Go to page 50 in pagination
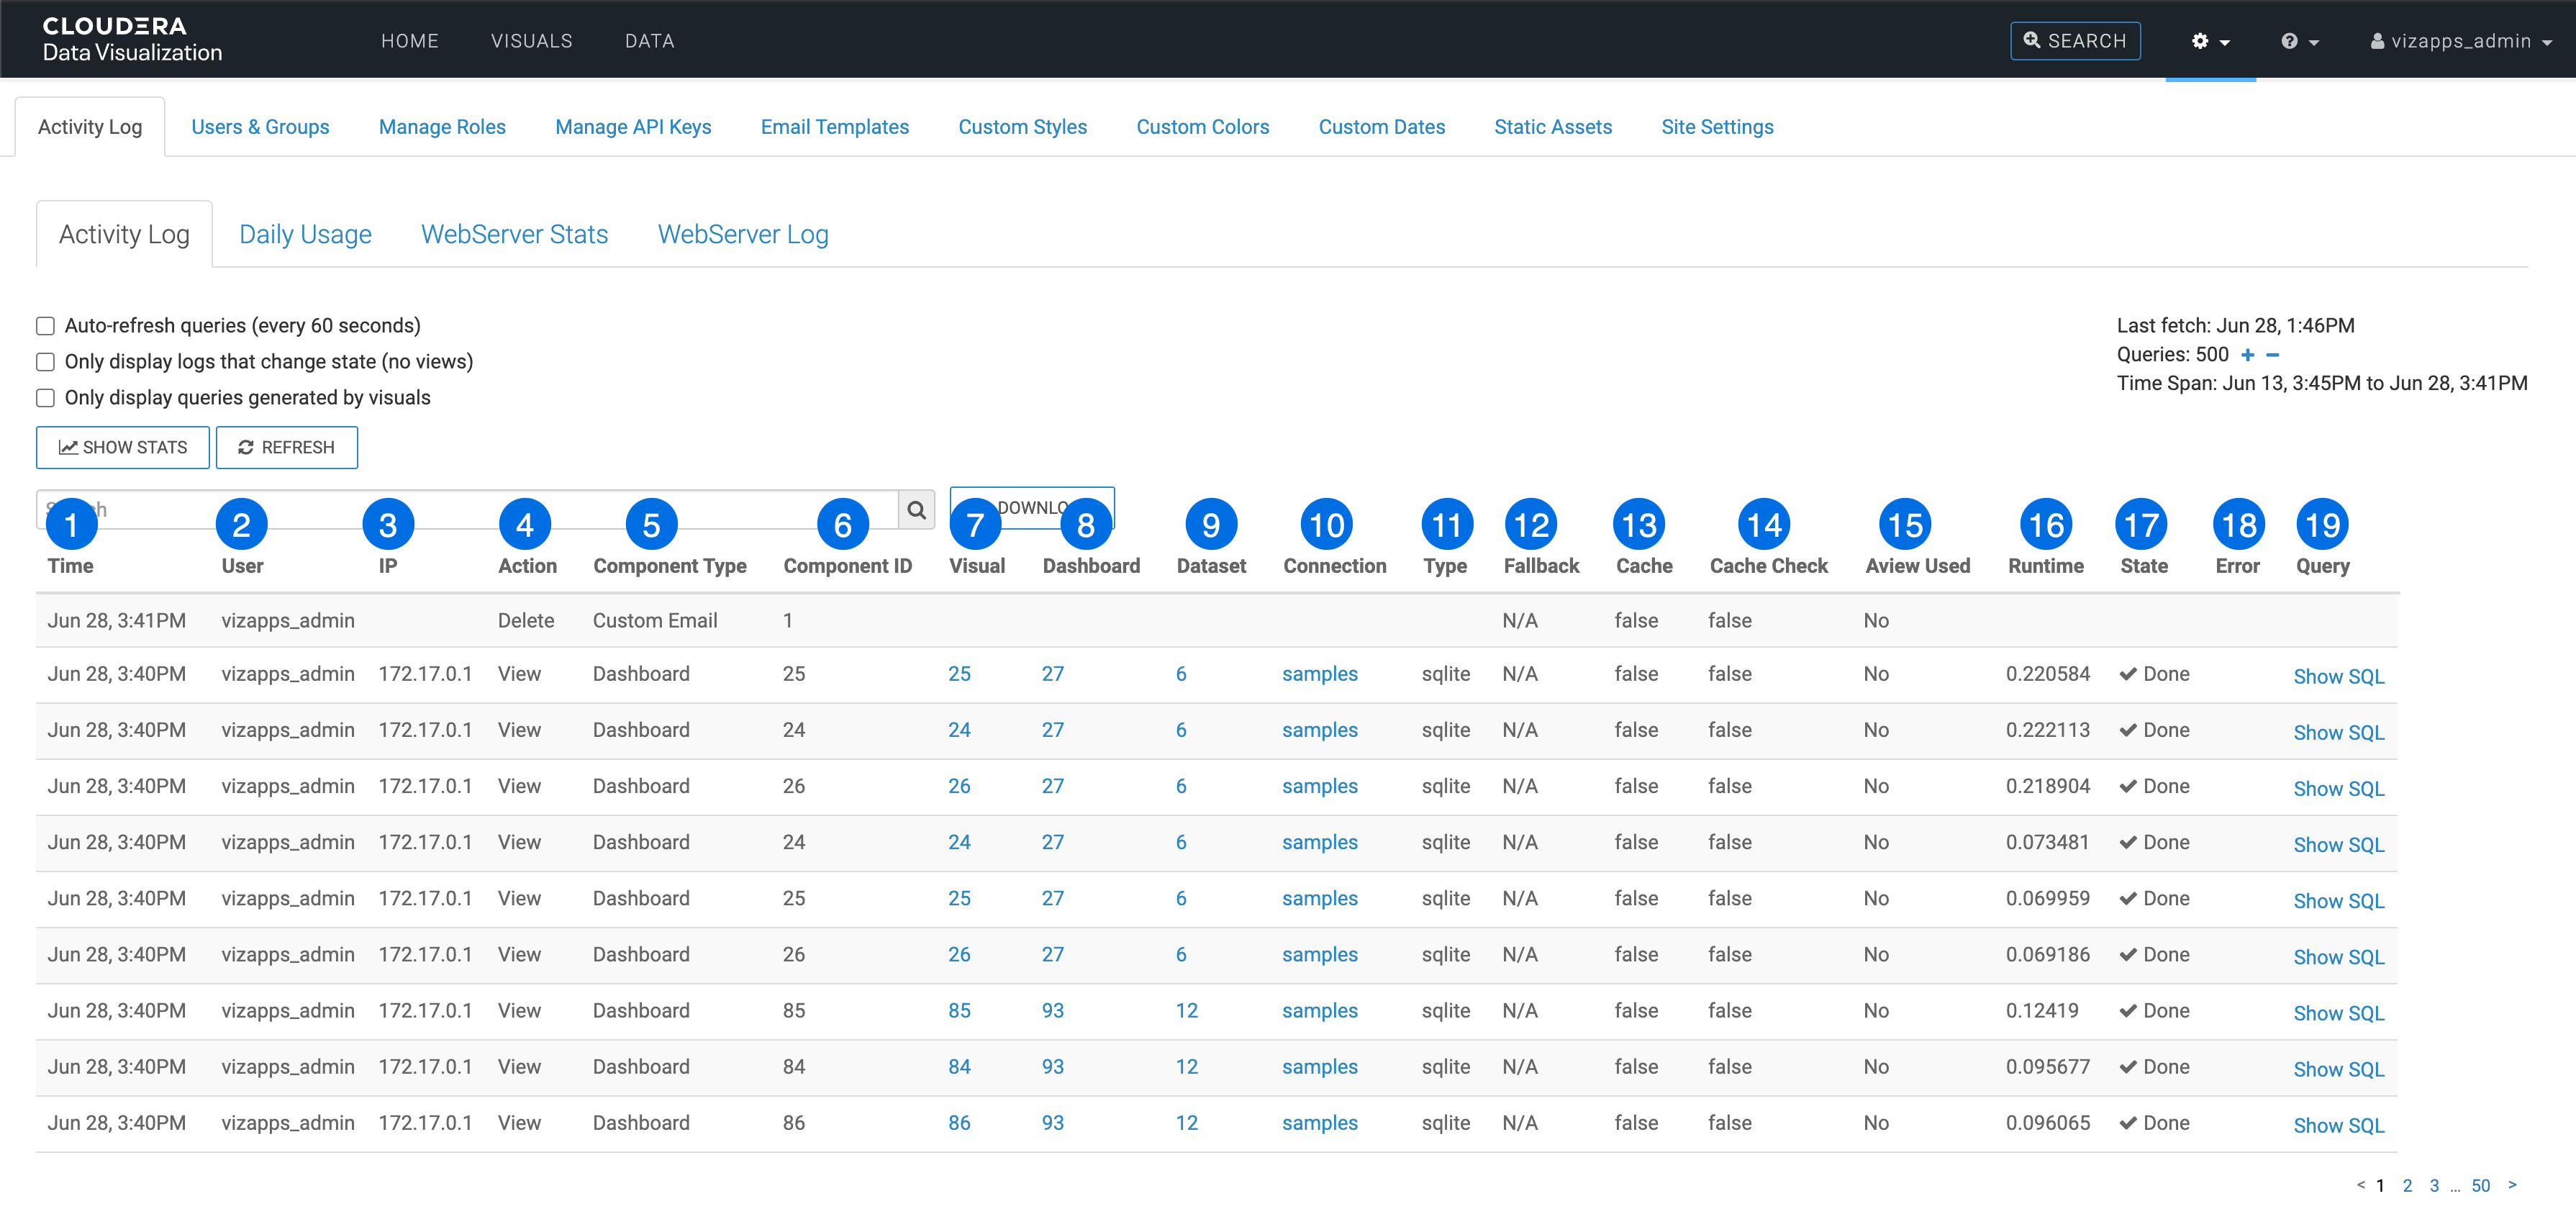This screenshot has width=2576, height=1209. click(x=2480, y=1185)
